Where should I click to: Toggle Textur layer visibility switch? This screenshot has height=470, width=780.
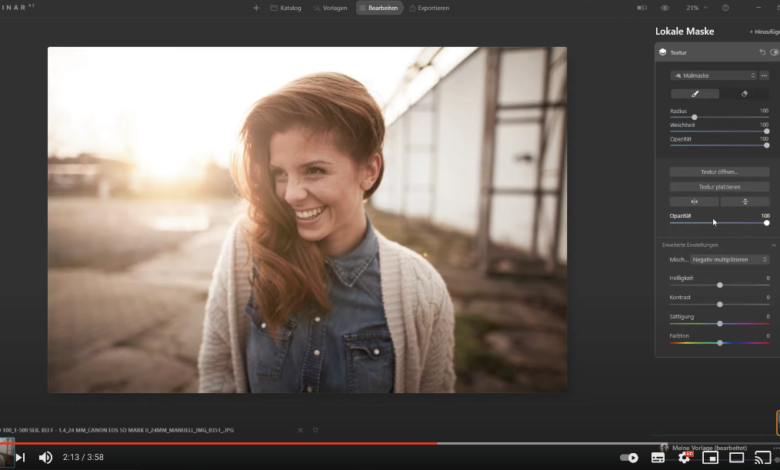coord(774,52)
